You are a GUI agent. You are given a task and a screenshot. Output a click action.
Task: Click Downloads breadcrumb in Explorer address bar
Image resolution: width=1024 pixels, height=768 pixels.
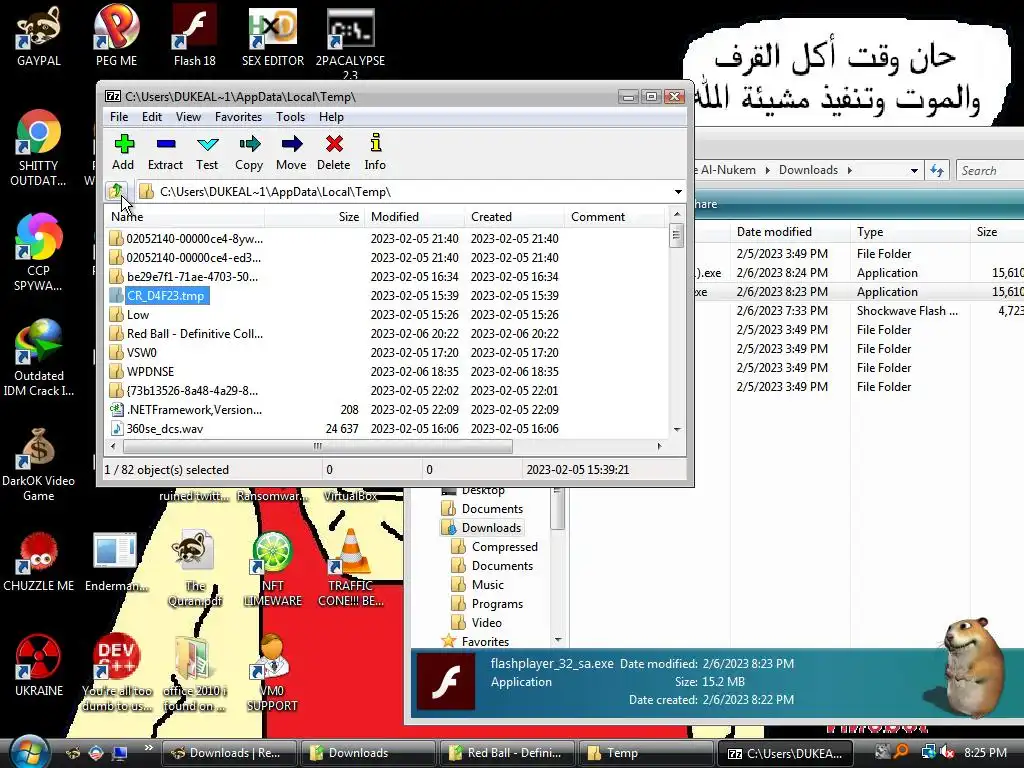(x=808, y=170)
